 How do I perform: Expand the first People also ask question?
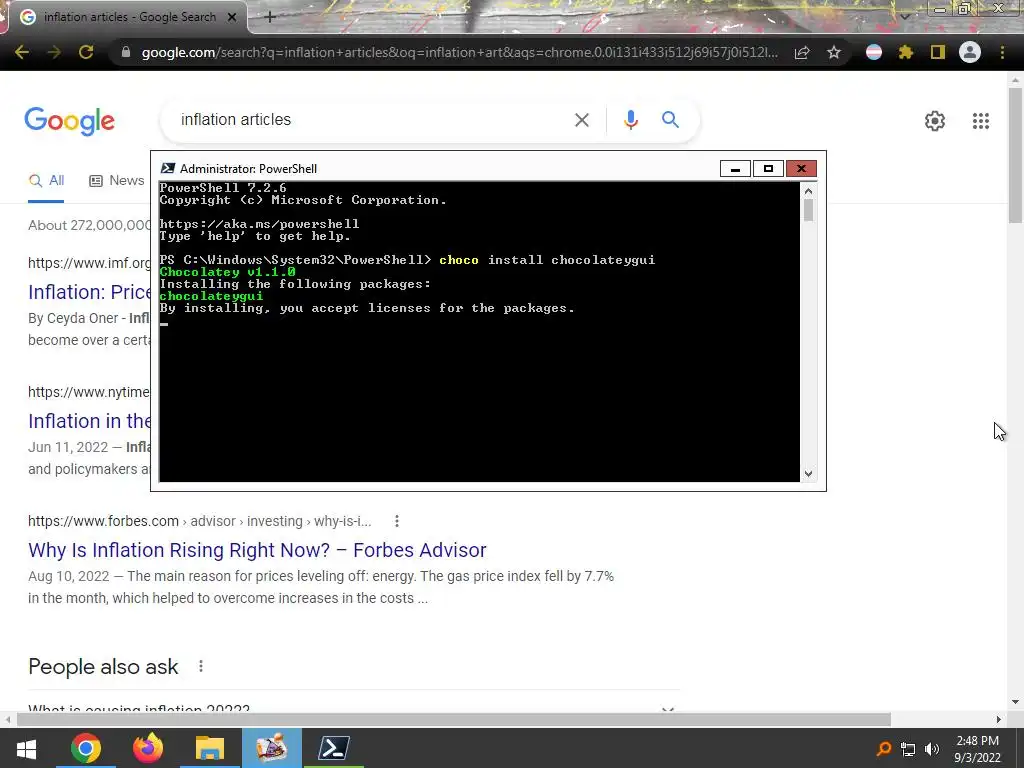point(354,709)
